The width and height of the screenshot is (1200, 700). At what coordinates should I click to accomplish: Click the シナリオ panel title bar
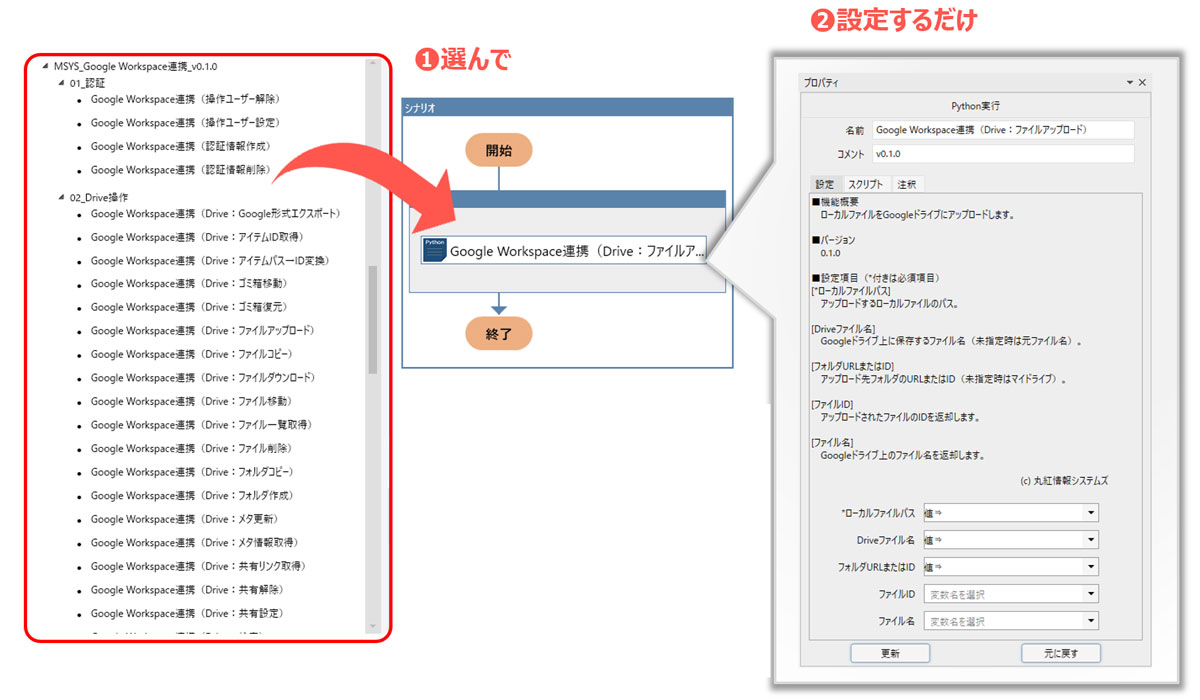tap(567, 107)
